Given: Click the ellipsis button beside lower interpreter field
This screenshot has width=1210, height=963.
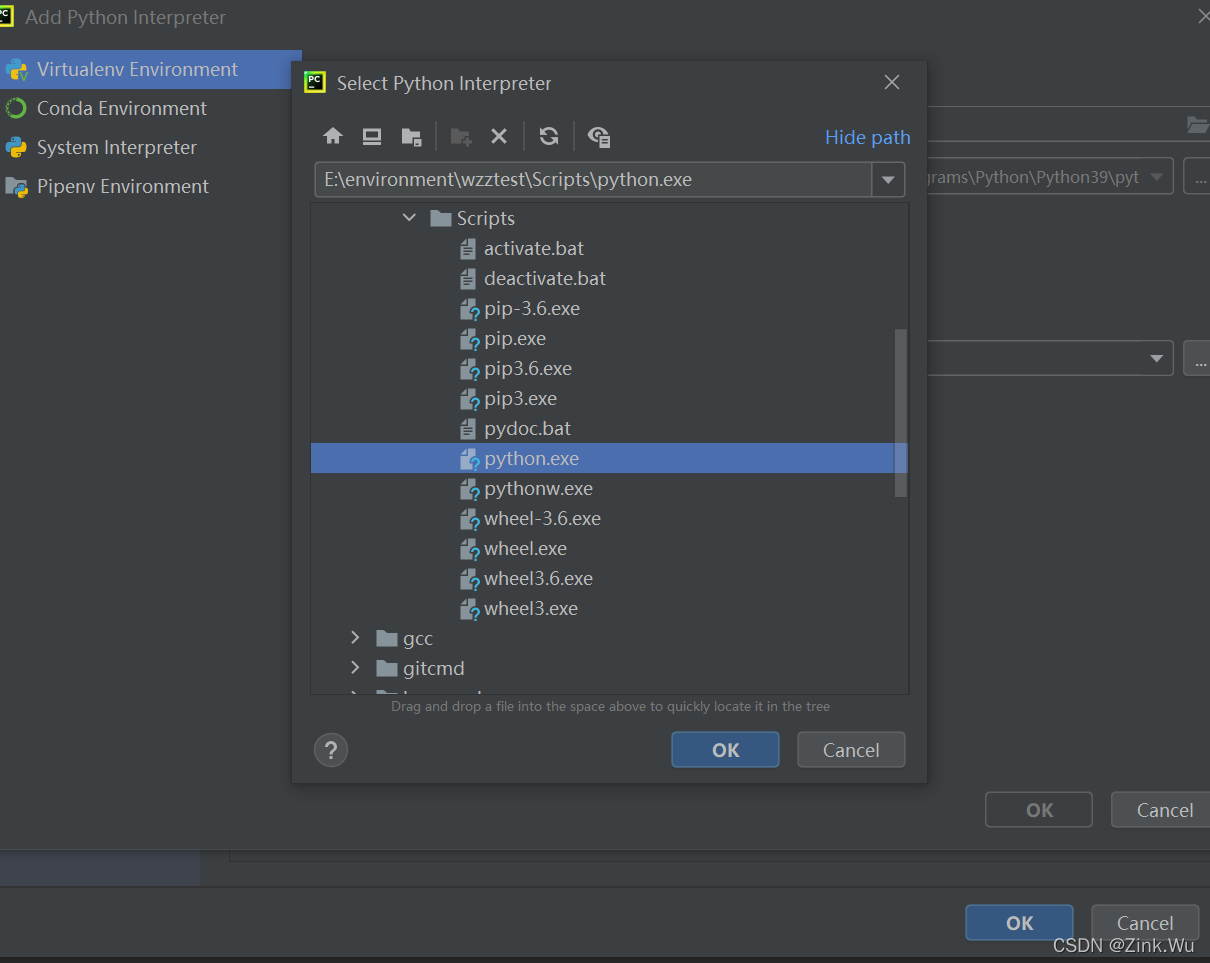Looking at the screenshot, I should [1197, 358].
